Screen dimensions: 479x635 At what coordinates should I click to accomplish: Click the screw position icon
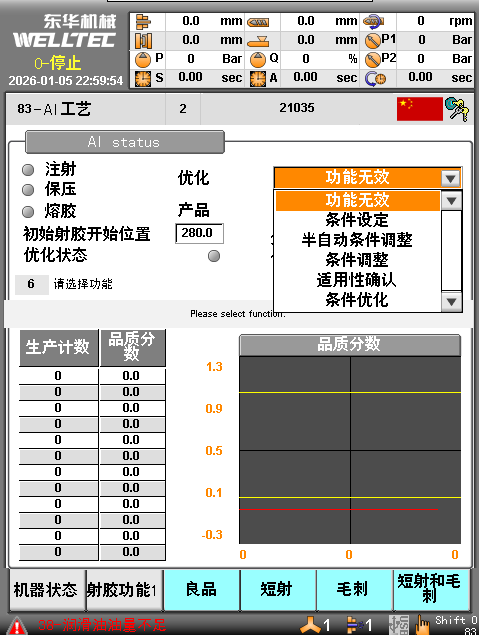pos(258,22)
